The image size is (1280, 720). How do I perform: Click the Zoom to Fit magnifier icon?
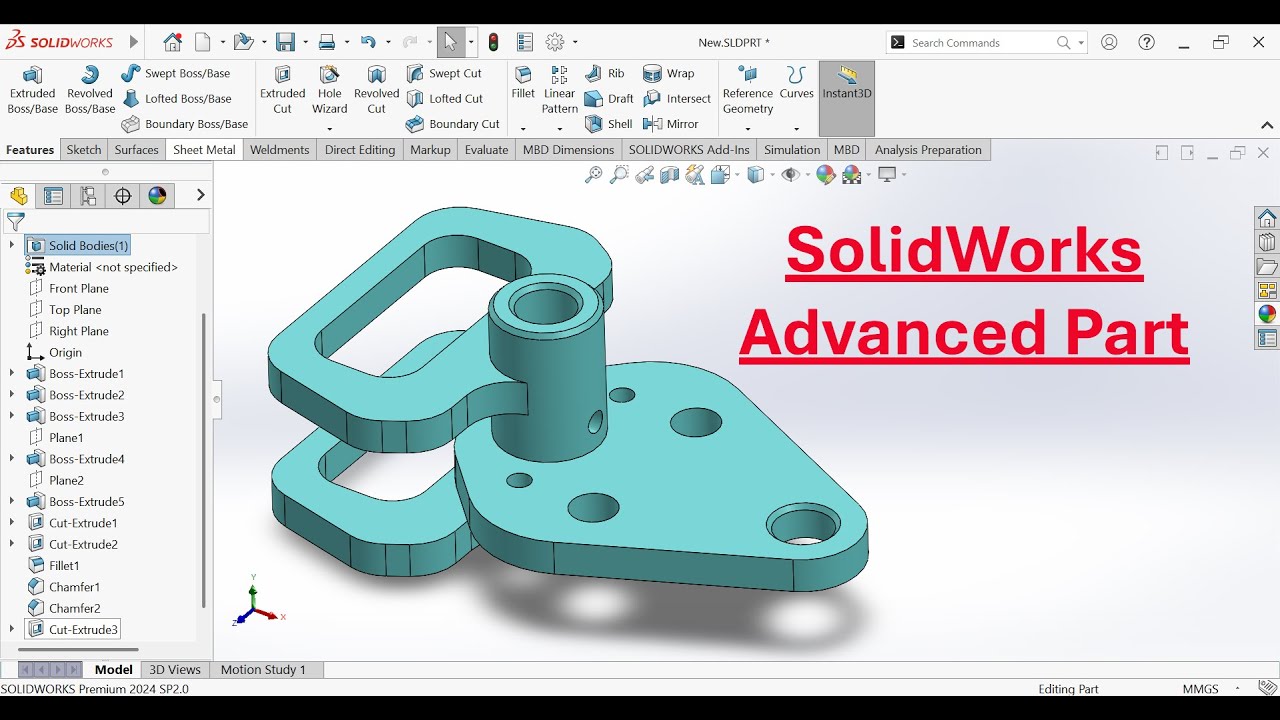(594, 175)
